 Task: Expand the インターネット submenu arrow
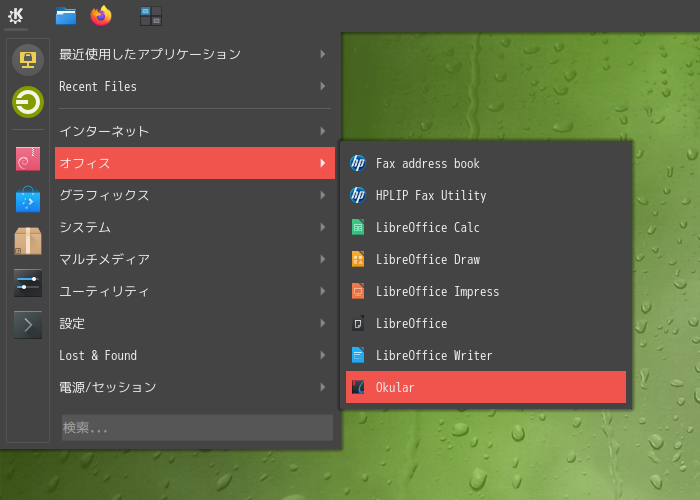tap(322, 131)
